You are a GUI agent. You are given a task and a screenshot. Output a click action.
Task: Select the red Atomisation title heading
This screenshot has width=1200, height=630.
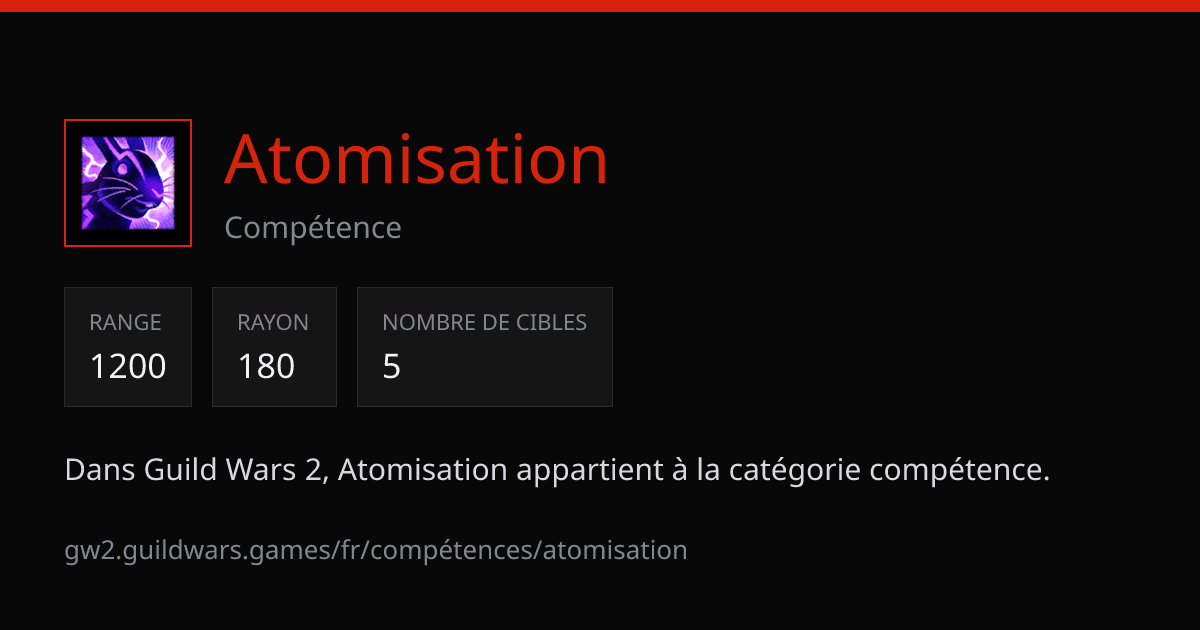click(416, 159)
